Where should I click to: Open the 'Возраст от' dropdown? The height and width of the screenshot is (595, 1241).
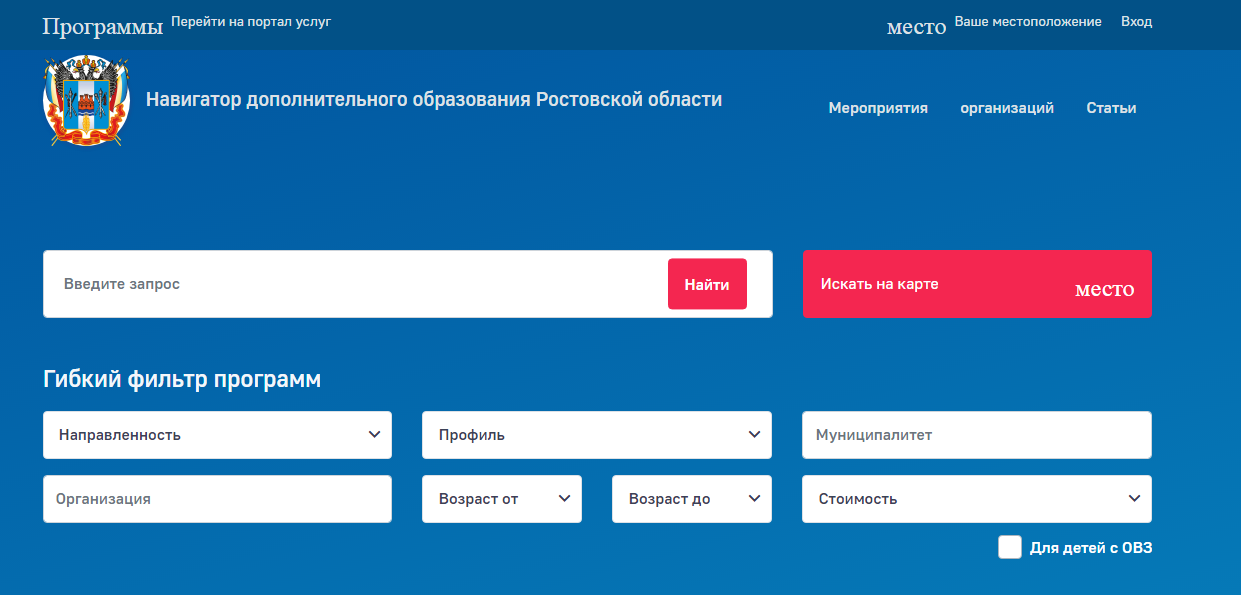pos(502,499)
